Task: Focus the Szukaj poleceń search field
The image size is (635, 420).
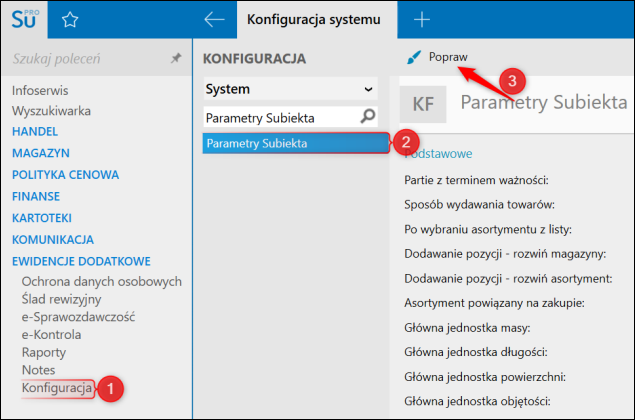Action: (x=89, y=59)
